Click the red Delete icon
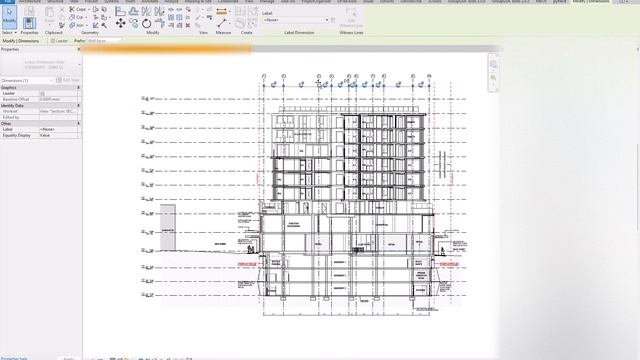 (188, 25)
